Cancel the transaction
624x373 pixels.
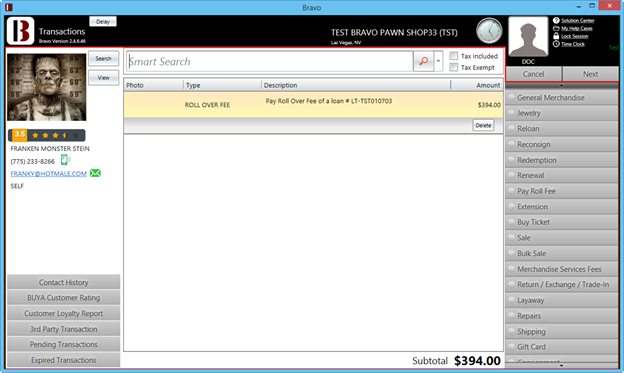[533, 74]
